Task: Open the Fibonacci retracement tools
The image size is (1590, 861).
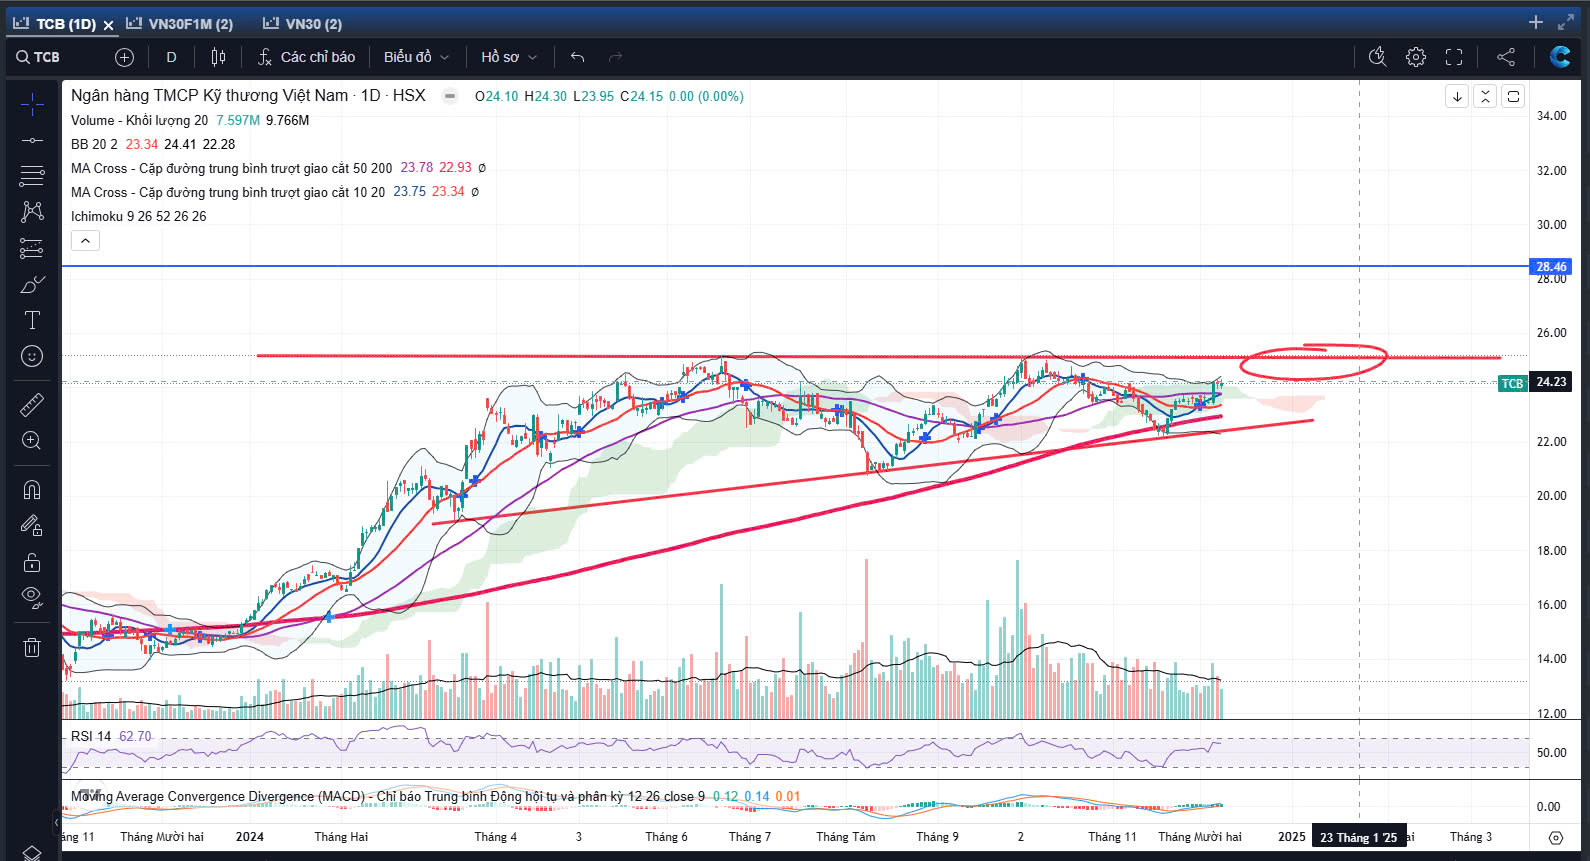Action: tap(32, 176)
